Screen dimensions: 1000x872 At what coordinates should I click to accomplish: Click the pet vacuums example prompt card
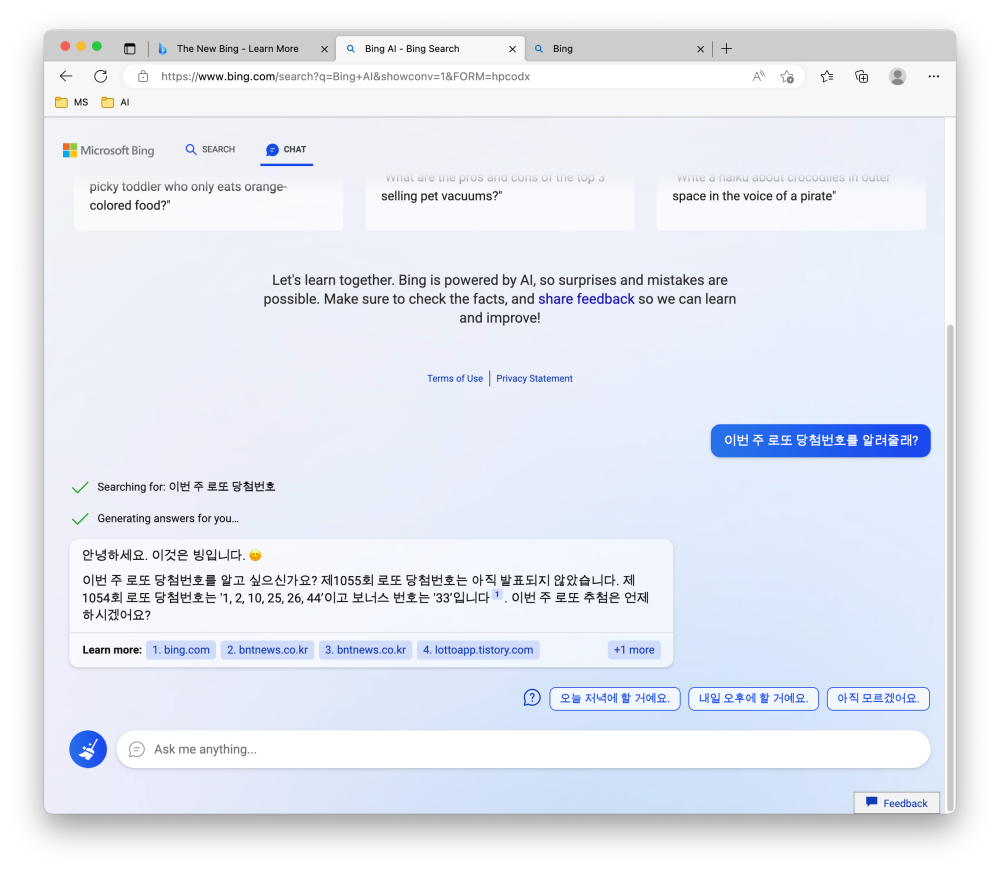click(x=500, y=201)
